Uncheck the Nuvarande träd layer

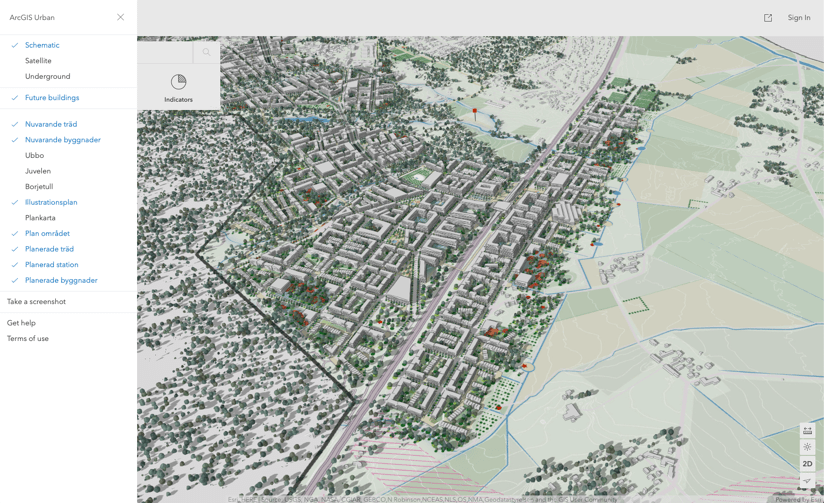(x=68, y=124)
